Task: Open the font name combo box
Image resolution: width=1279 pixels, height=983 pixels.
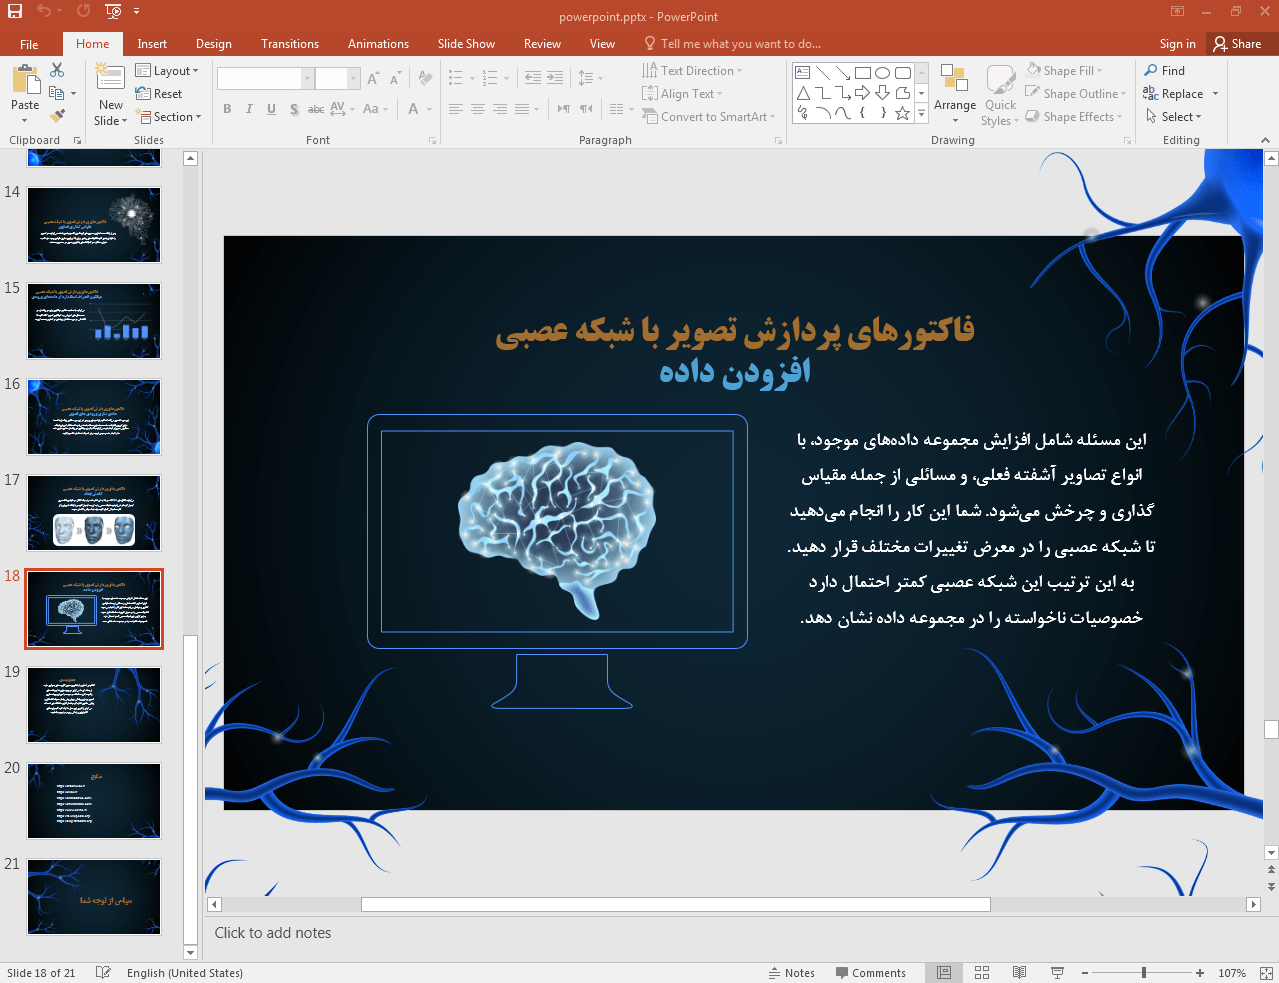Action: [265, 78]
